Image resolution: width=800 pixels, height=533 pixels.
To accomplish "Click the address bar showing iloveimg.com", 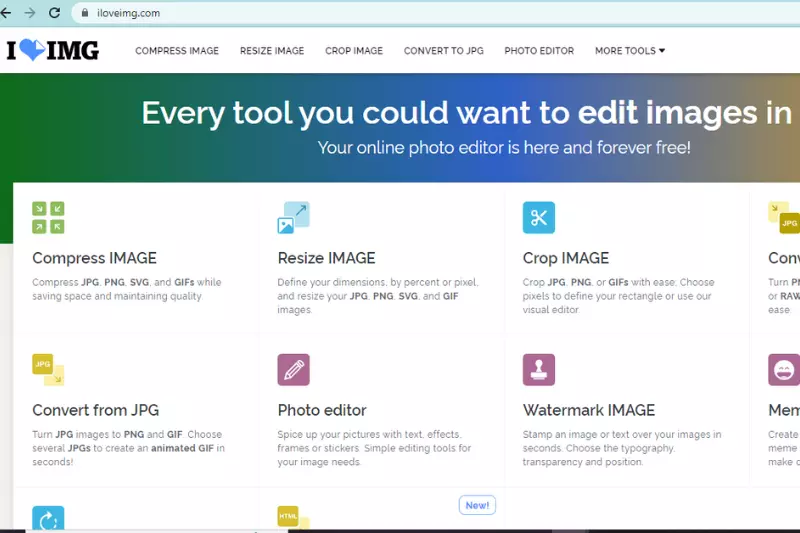I will point(435,13).
